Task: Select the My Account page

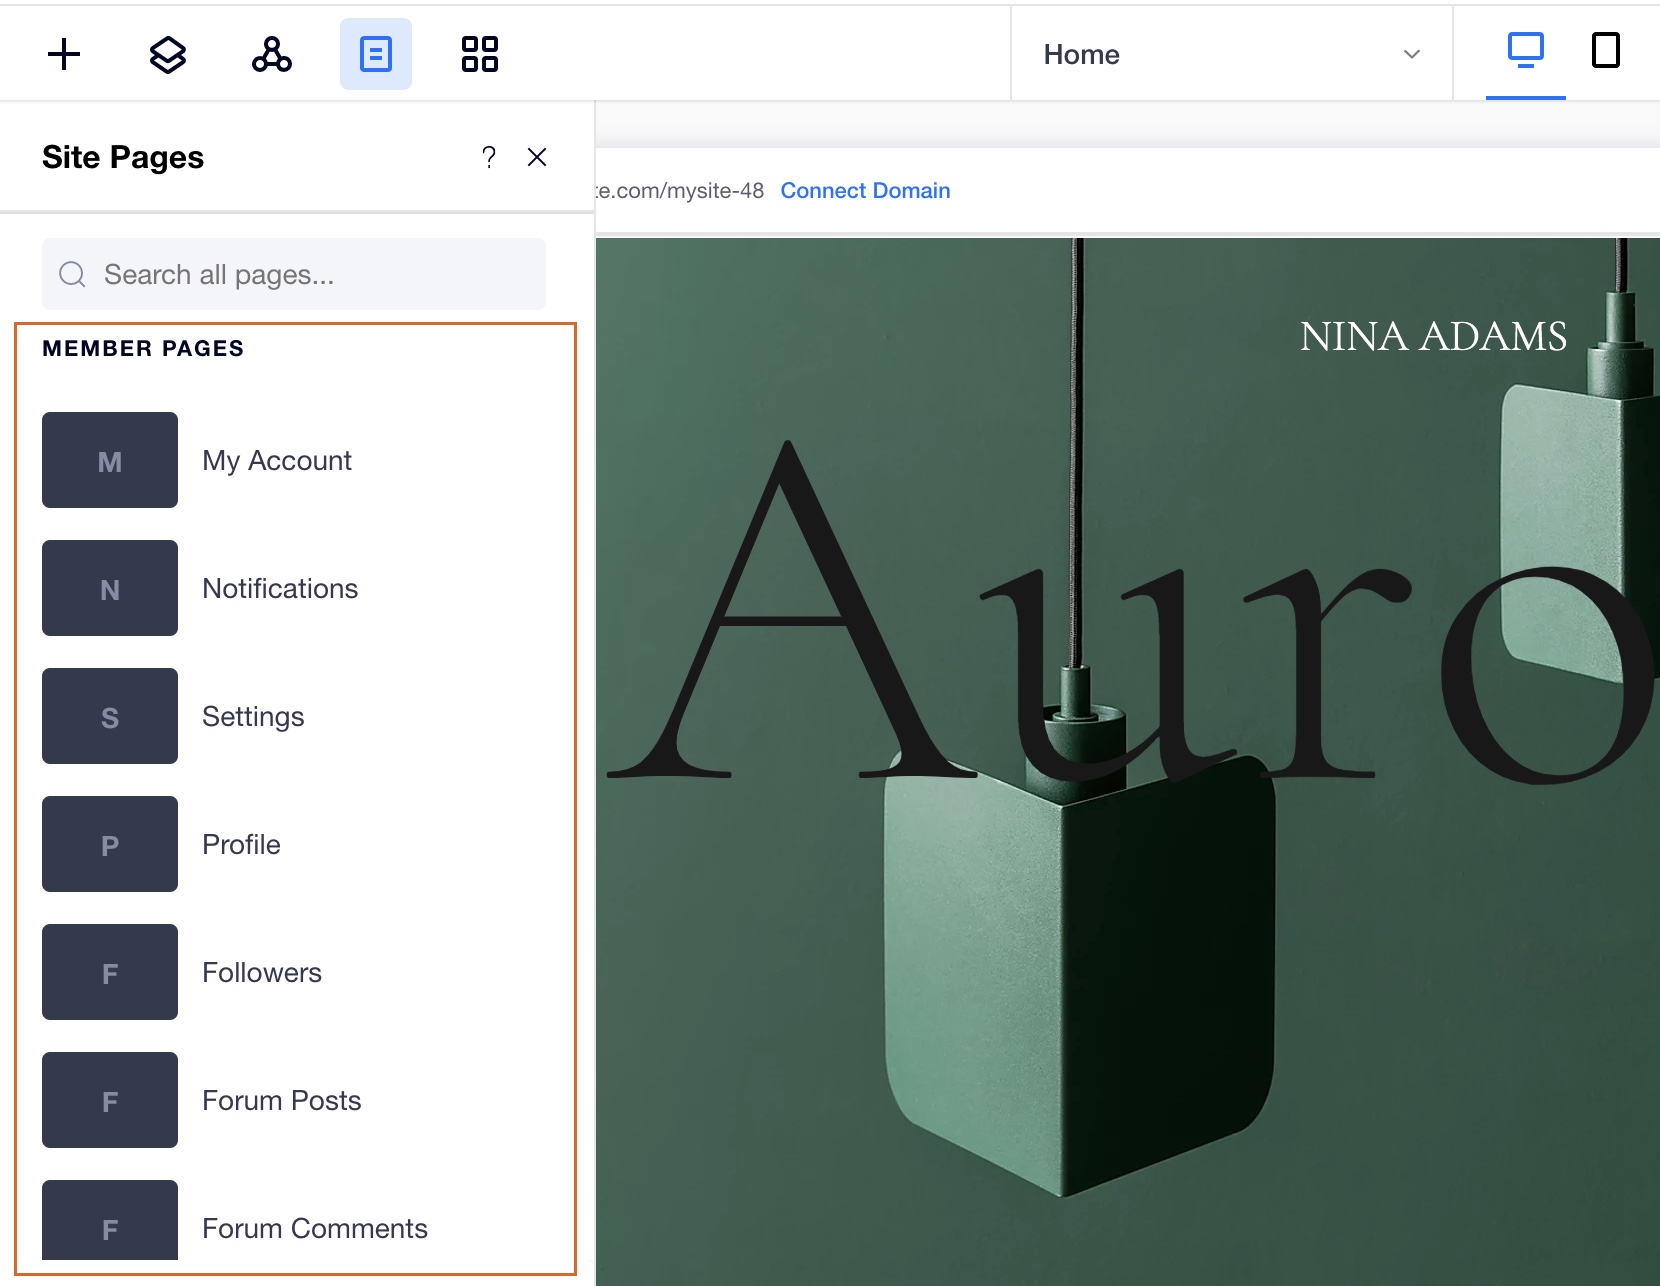Action: (x=277, y=460)
